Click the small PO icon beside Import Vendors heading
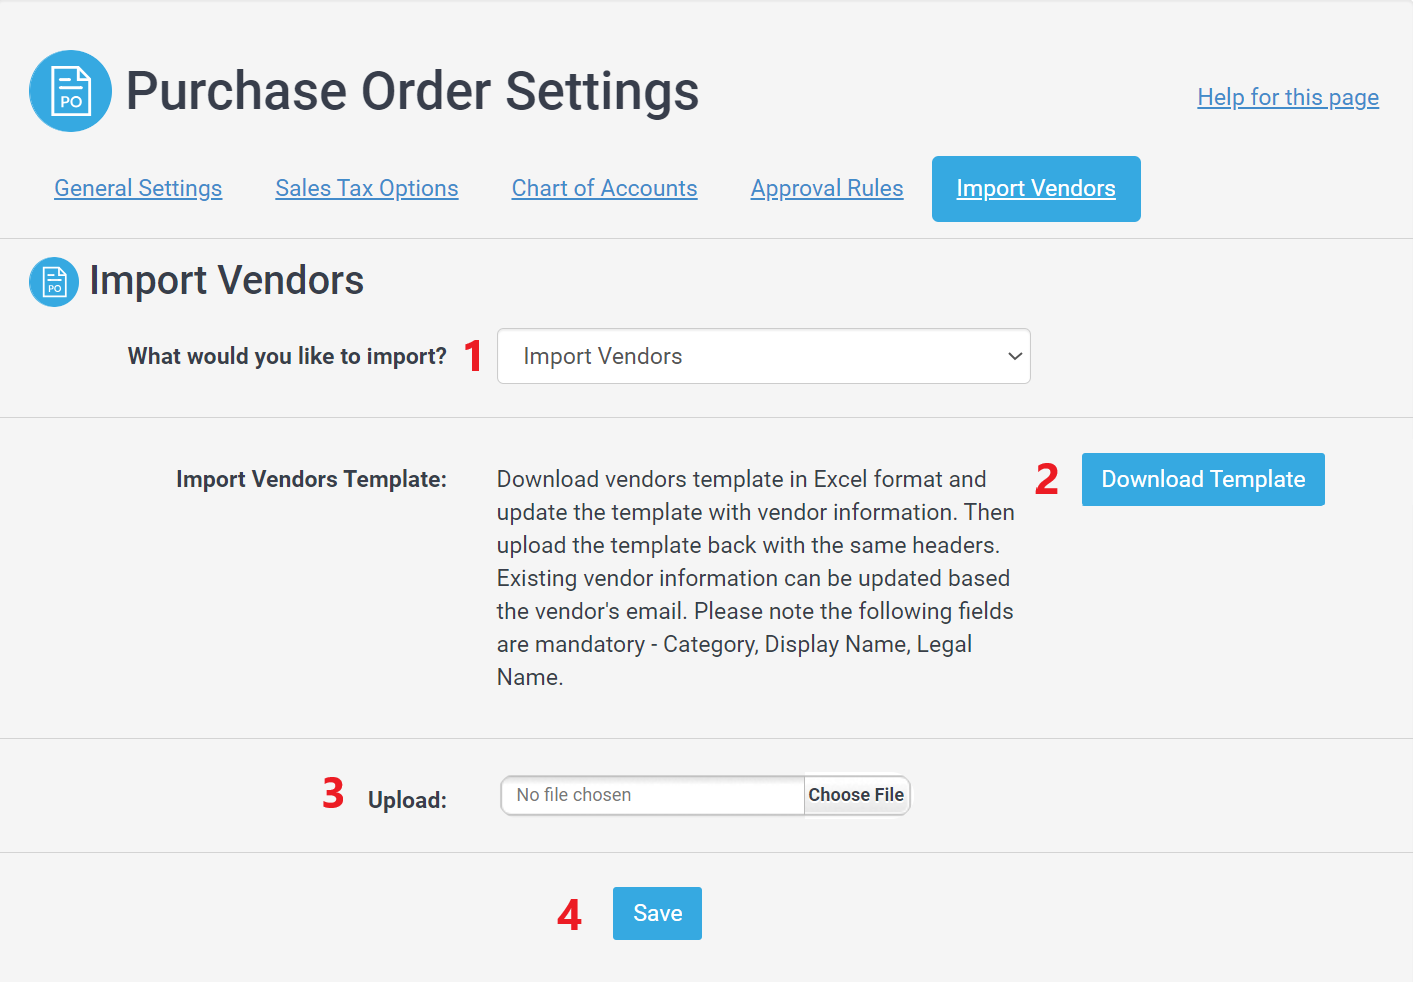 click(54, 282)
